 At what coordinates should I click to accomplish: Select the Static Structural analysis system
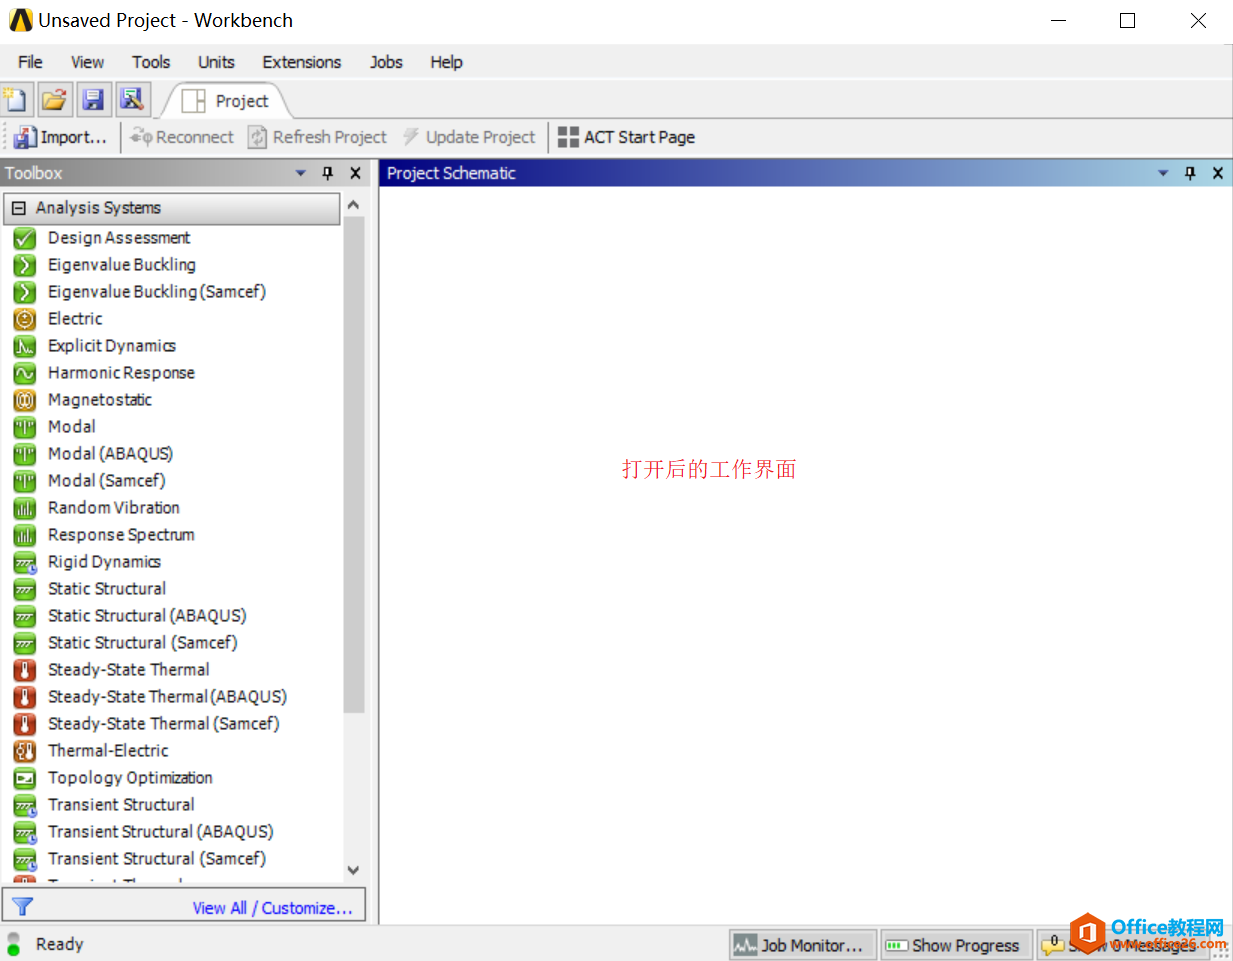[x=107, y=589]
